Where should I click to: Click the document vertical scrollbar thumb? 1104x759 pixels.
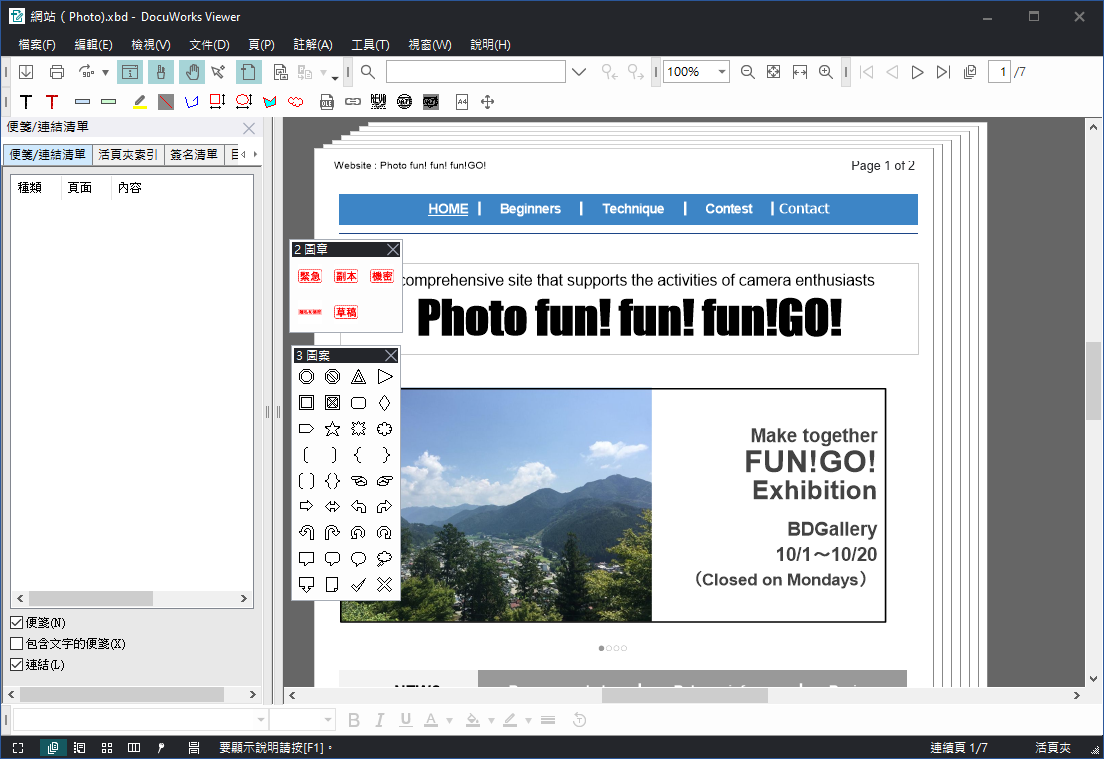tap(1093, 381)
